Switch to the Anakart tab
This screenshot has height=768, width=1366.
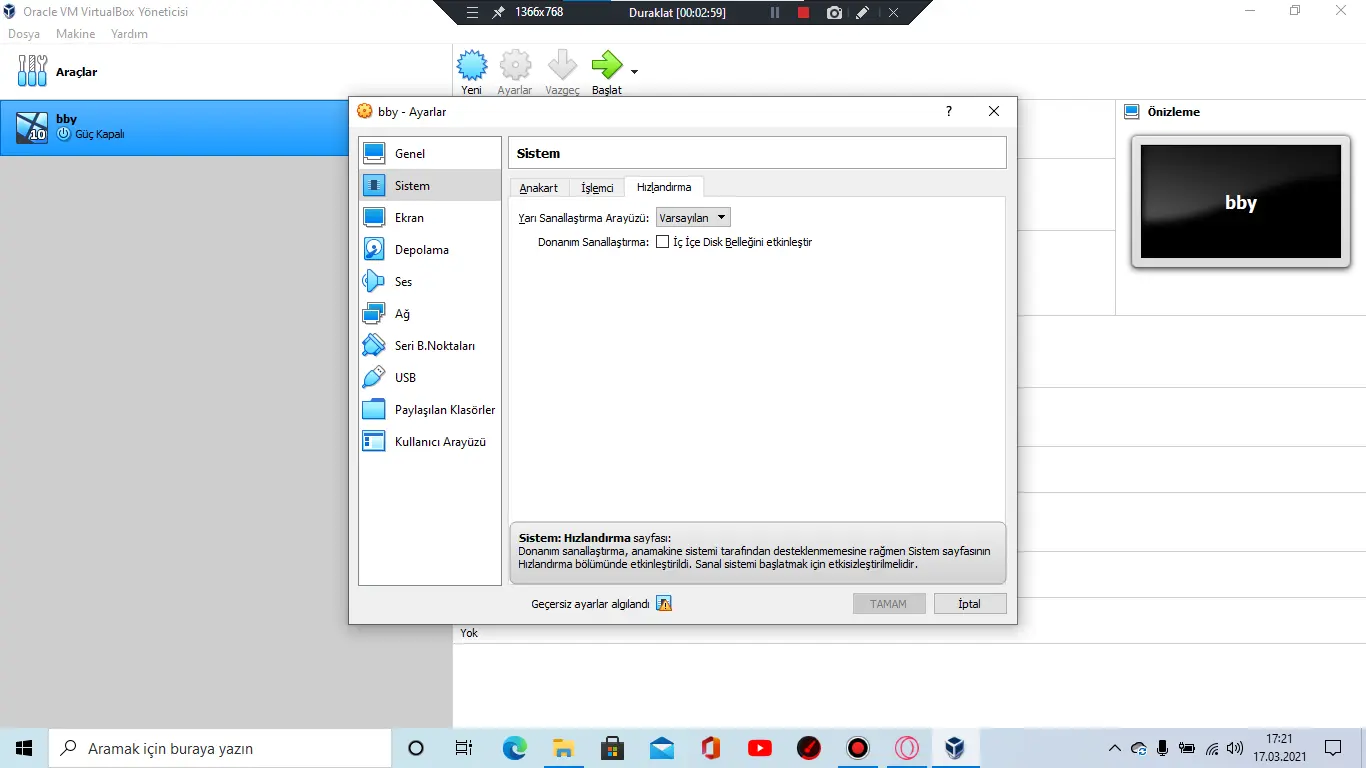pyautogui.click(x=539, y=188)
